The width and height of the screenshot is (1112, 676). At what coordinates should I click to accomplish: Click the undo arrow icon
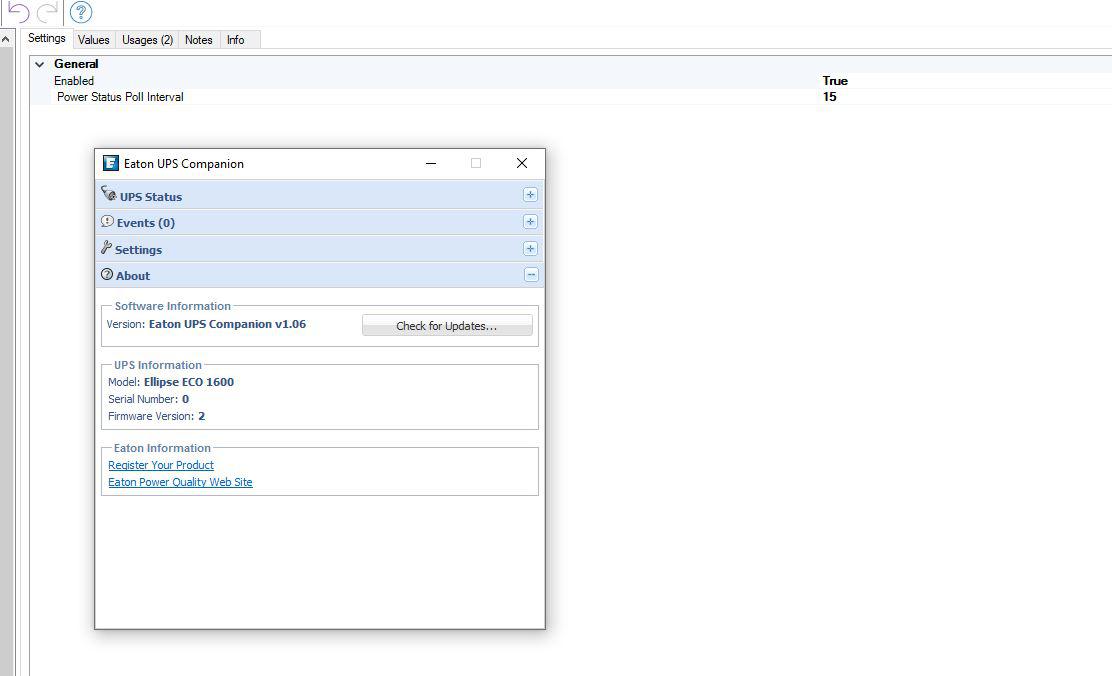pyautogui.click(x=19, y=12)
